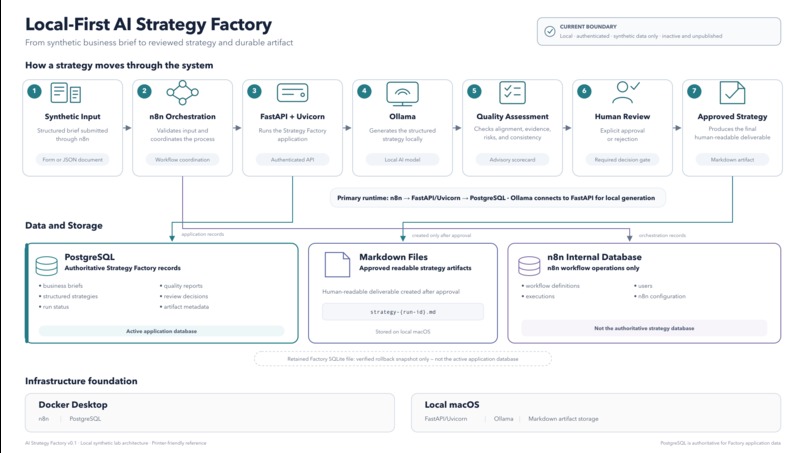Image resolution: width=806 pixels, height=453 pixels.
Task: Click the 'Quality Assessment' card title
Action: coord(512,117)
